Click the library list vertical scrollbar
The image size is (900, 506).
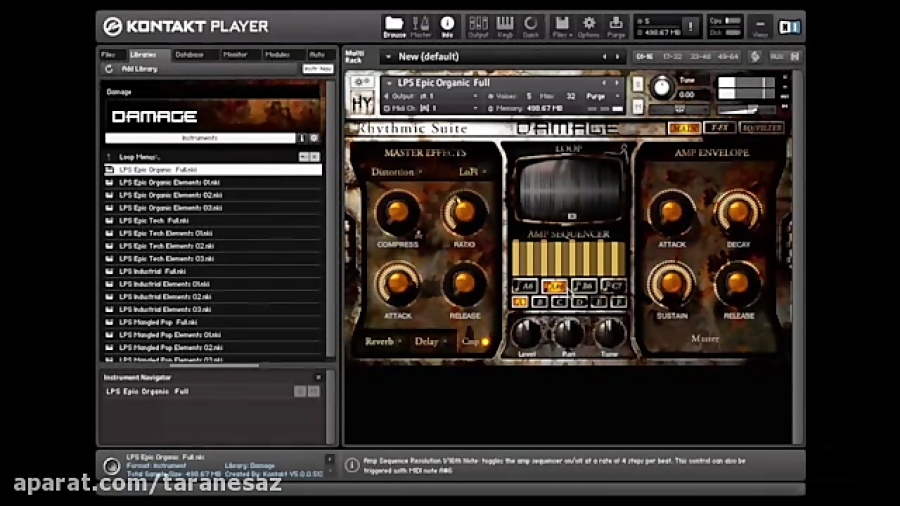point(330,220)
